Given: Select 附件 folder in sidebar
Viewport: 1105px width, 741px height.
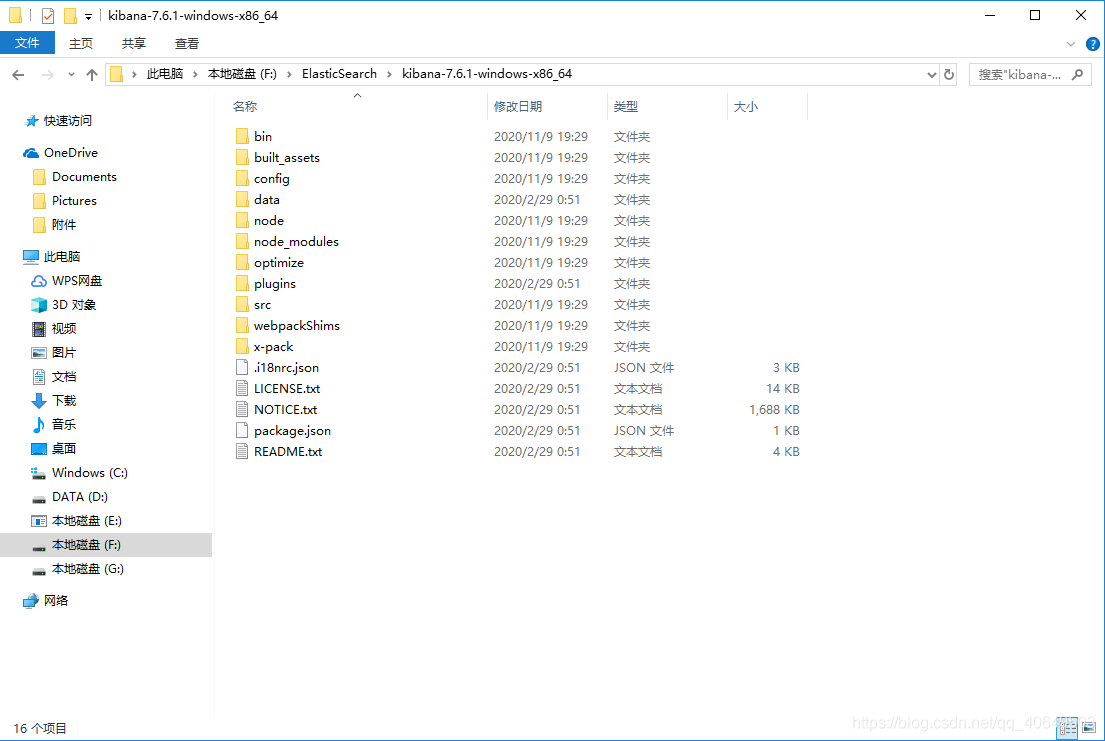Looking at the screenshot, I should (63, 225).
